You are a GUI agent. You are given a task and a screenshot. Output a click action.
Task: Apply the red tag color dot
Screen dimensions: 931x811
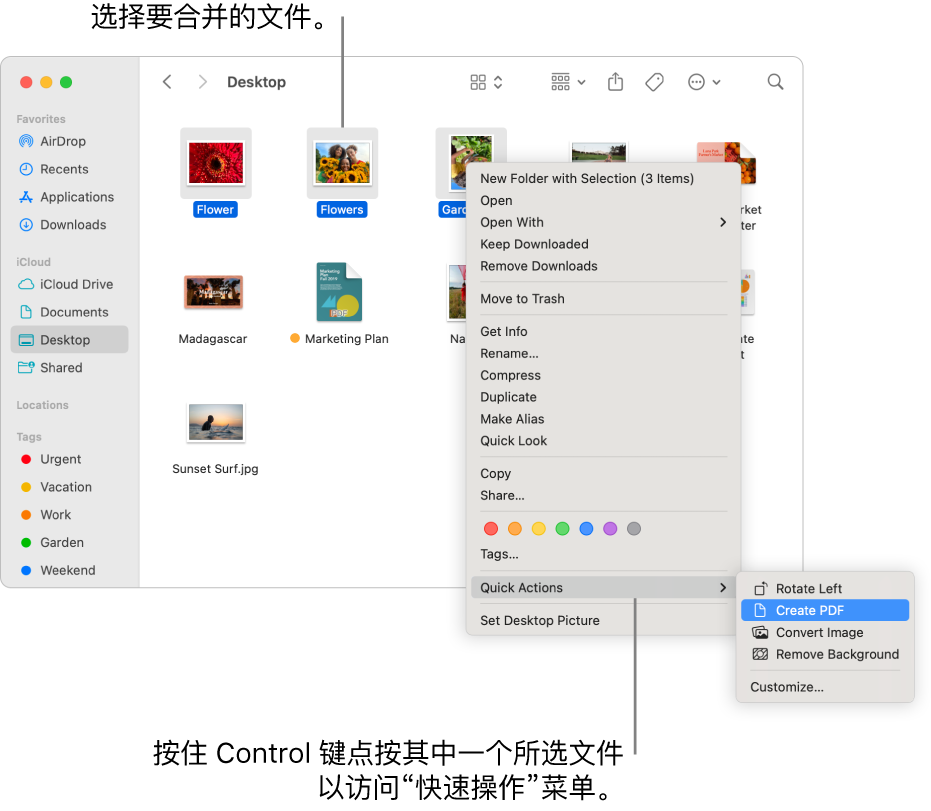coord(491,529)
